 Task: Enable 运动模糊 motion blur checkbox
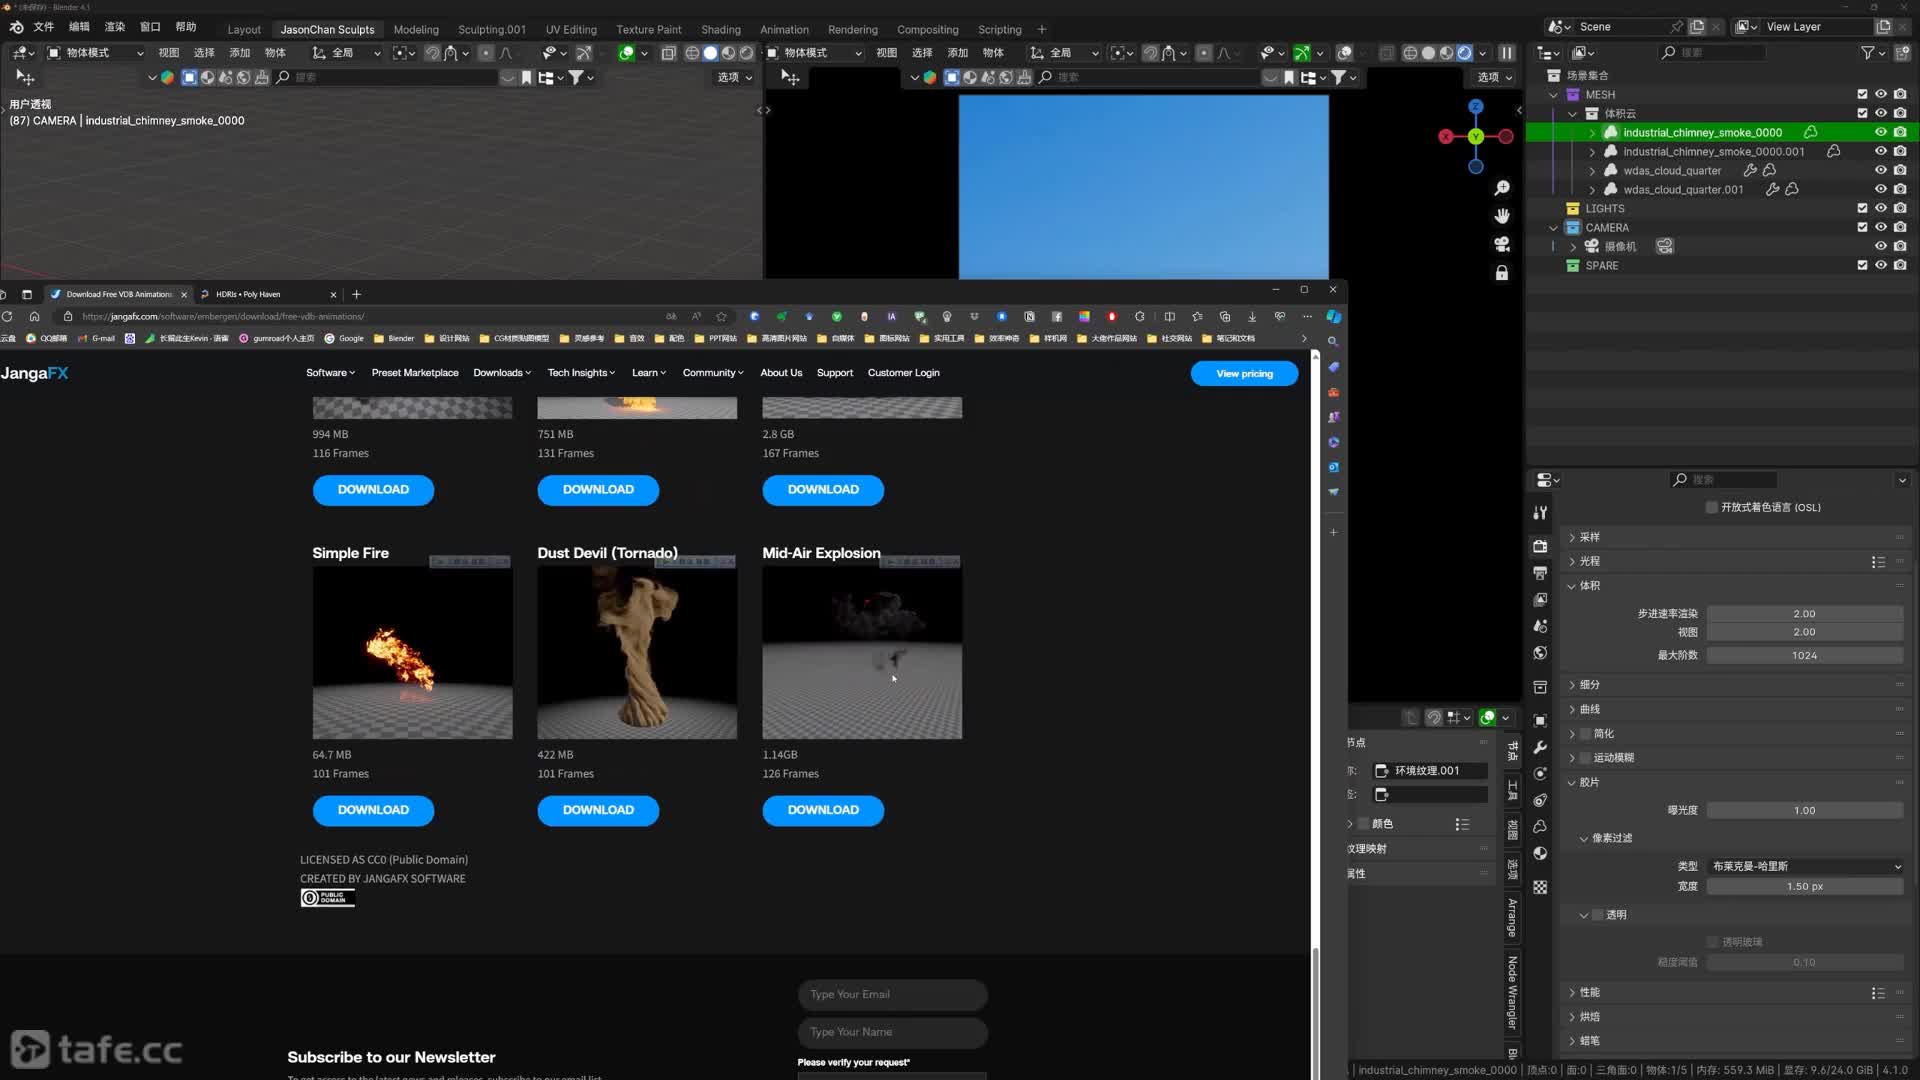tap(1585, 758)
